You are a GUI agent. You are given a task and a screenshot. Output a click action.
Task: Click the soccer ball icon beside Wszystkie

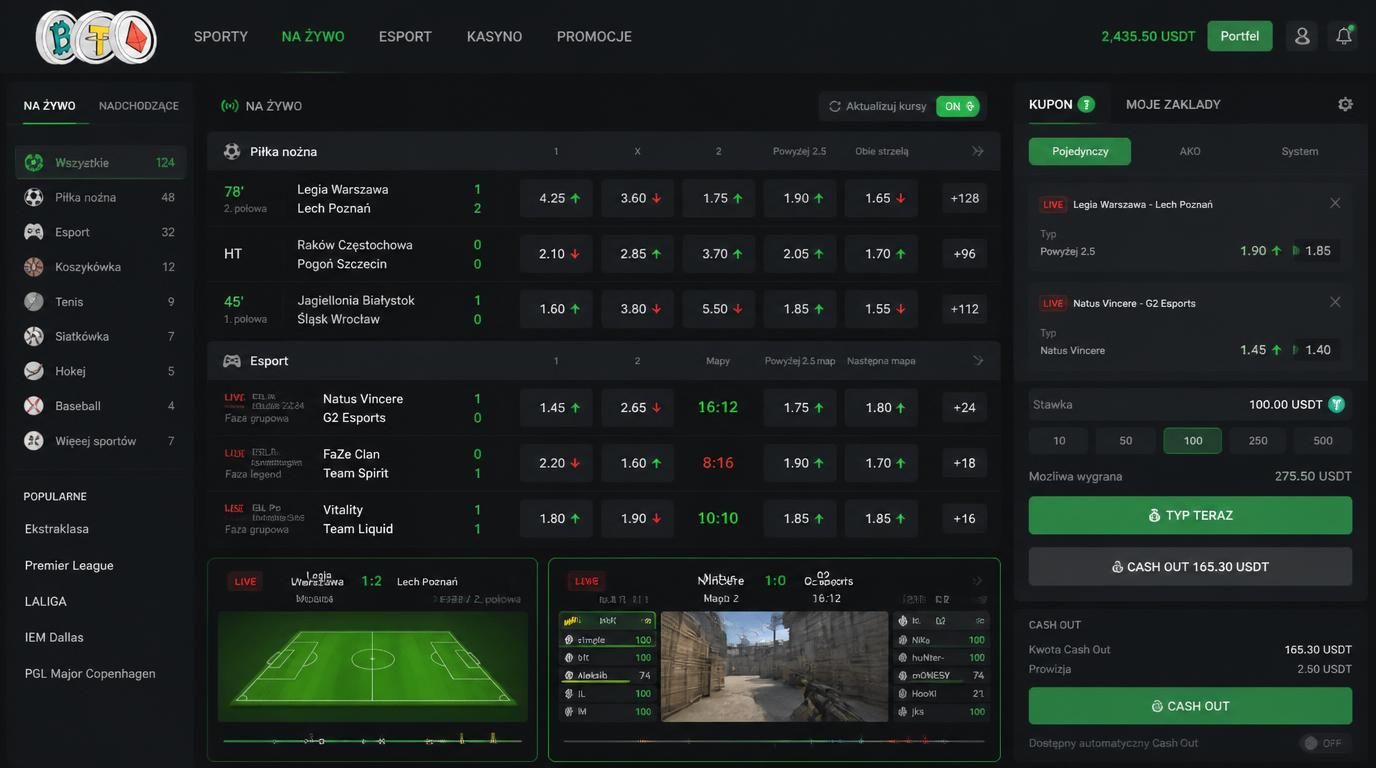pos(34,162)
